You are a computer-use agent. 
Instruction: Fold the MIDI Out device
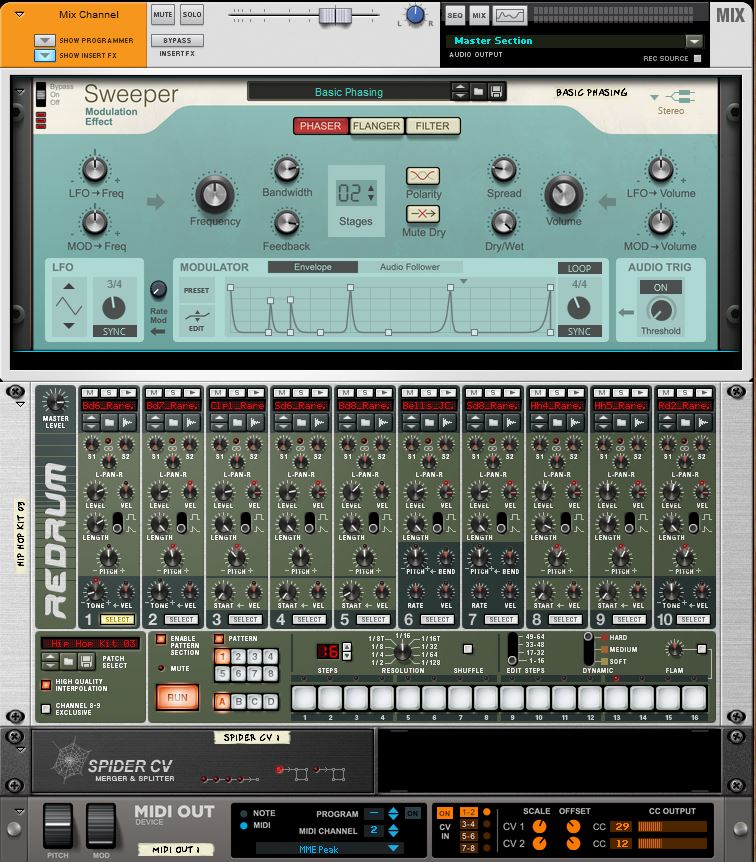(x=19, y=811)
